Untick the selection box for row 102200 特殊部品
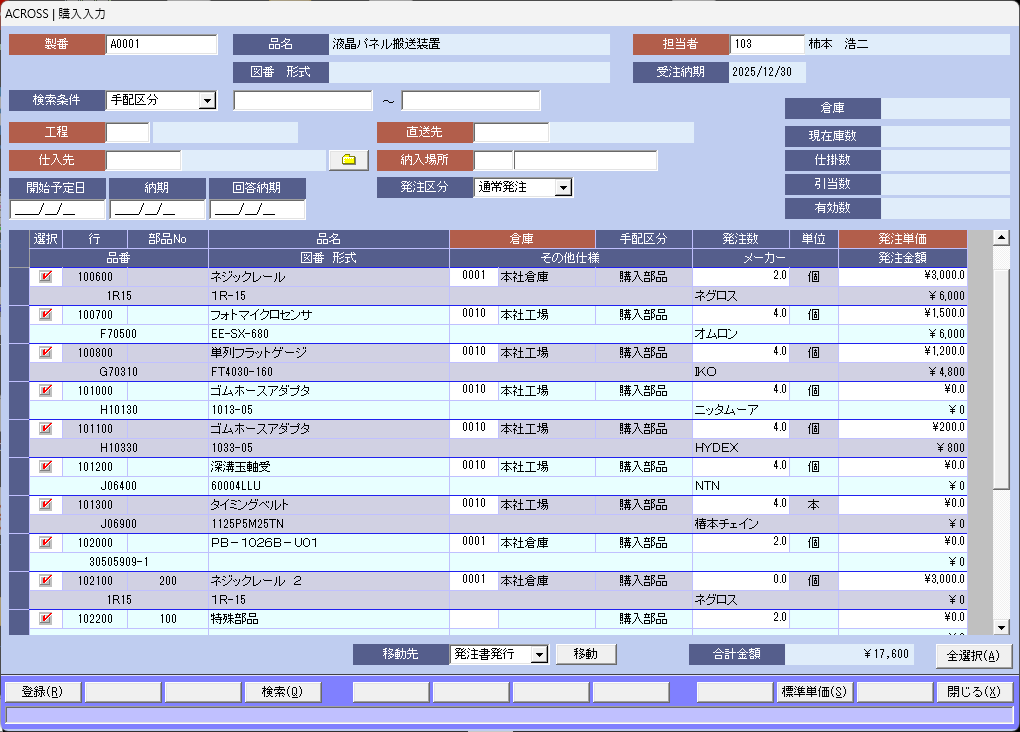This screenshot has height=732, width=1020. tap(45, 618)
